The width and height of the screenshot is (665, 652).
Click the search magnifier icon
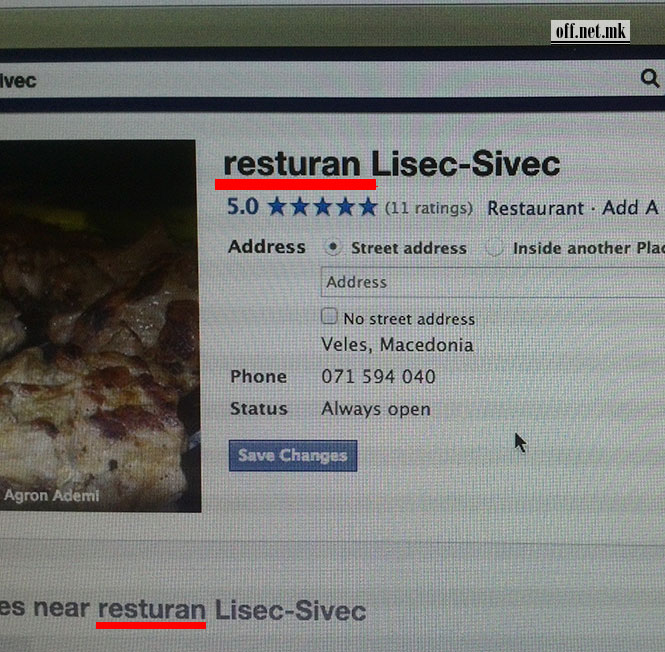pyautogui.click(x=650, y=78)
